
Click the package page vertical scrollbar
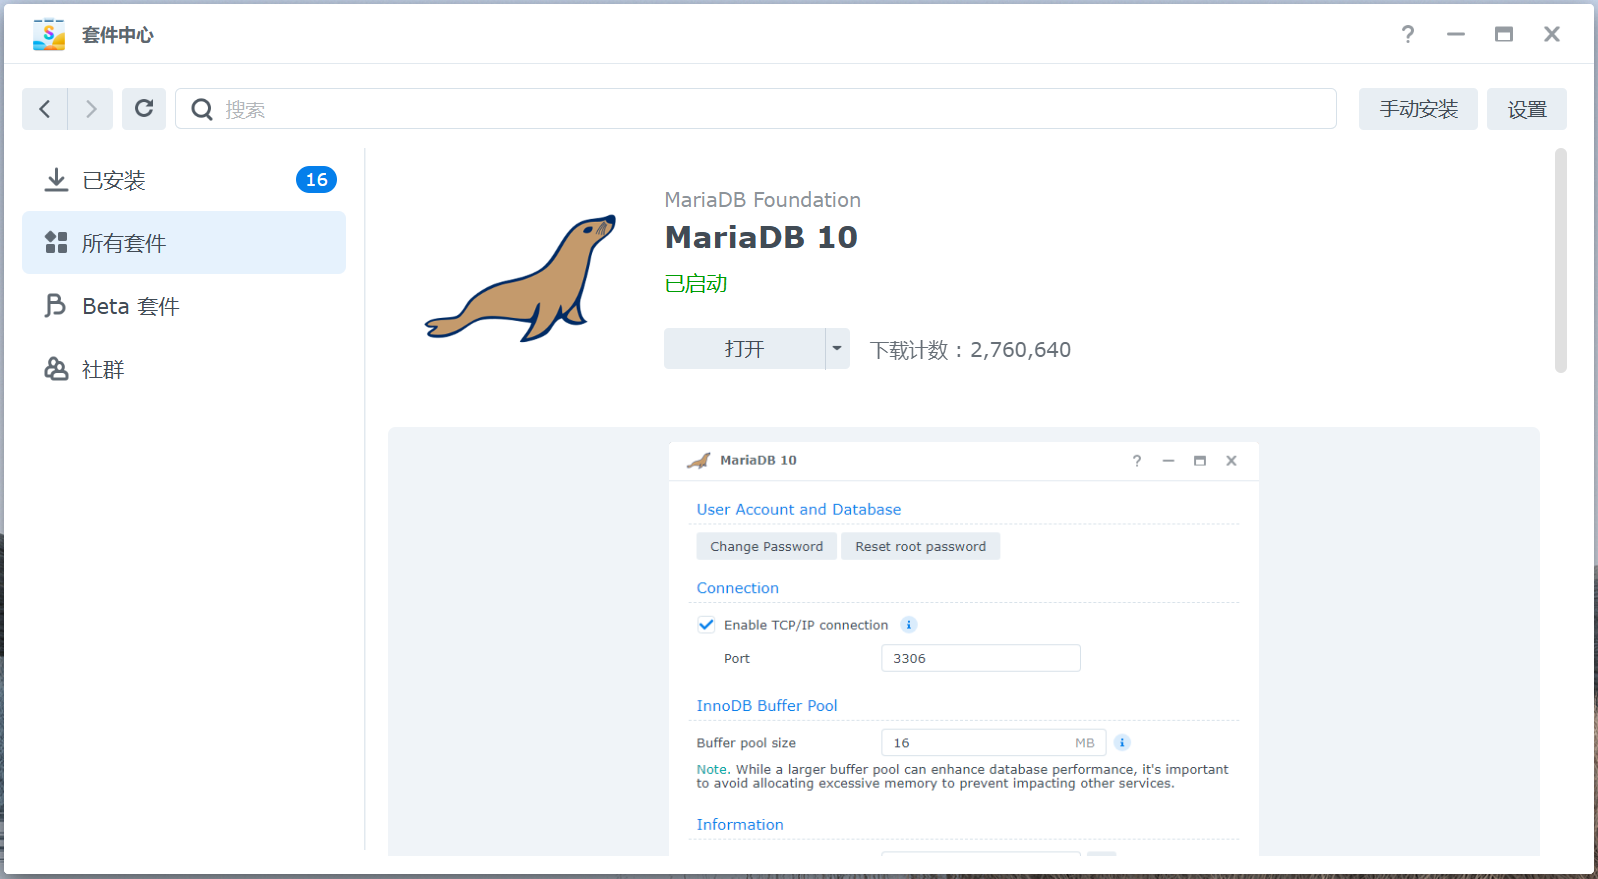1561,260
